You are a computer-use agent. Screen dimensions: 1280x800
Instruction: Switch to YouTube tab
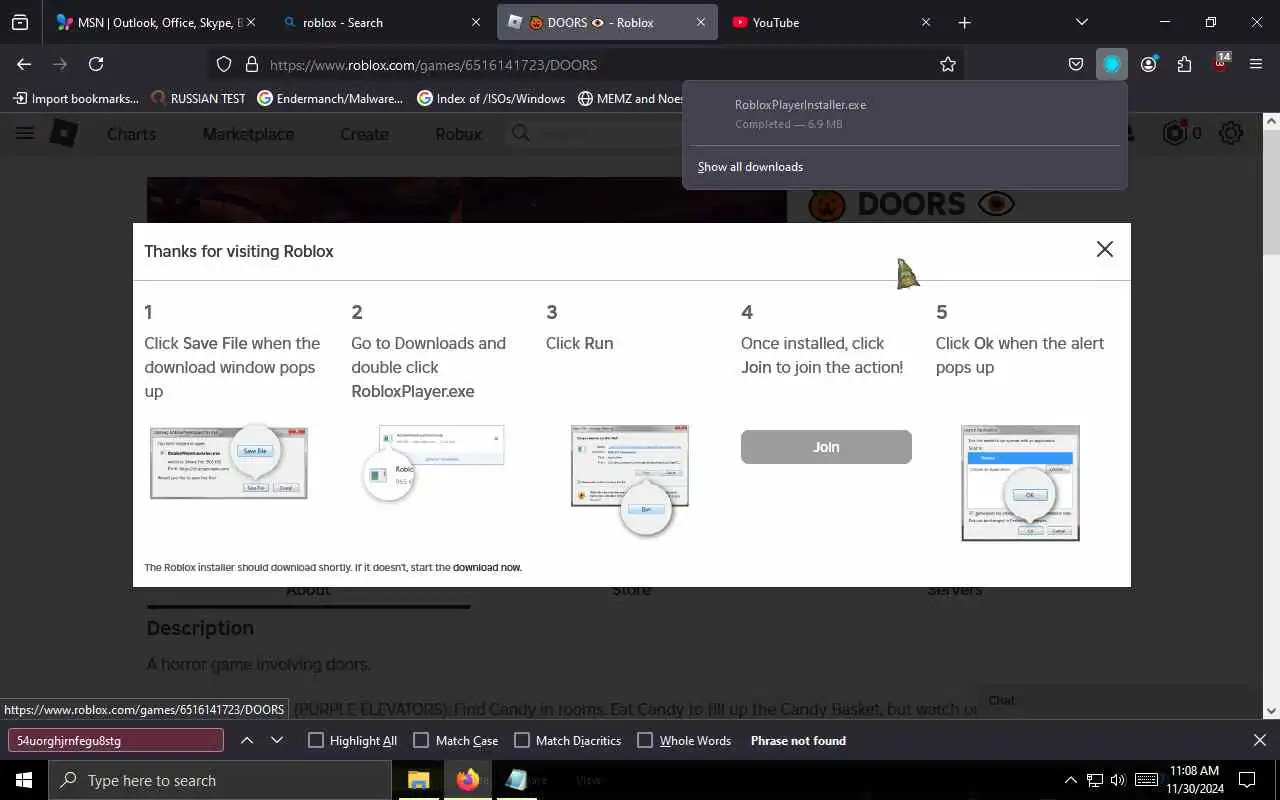831,22
